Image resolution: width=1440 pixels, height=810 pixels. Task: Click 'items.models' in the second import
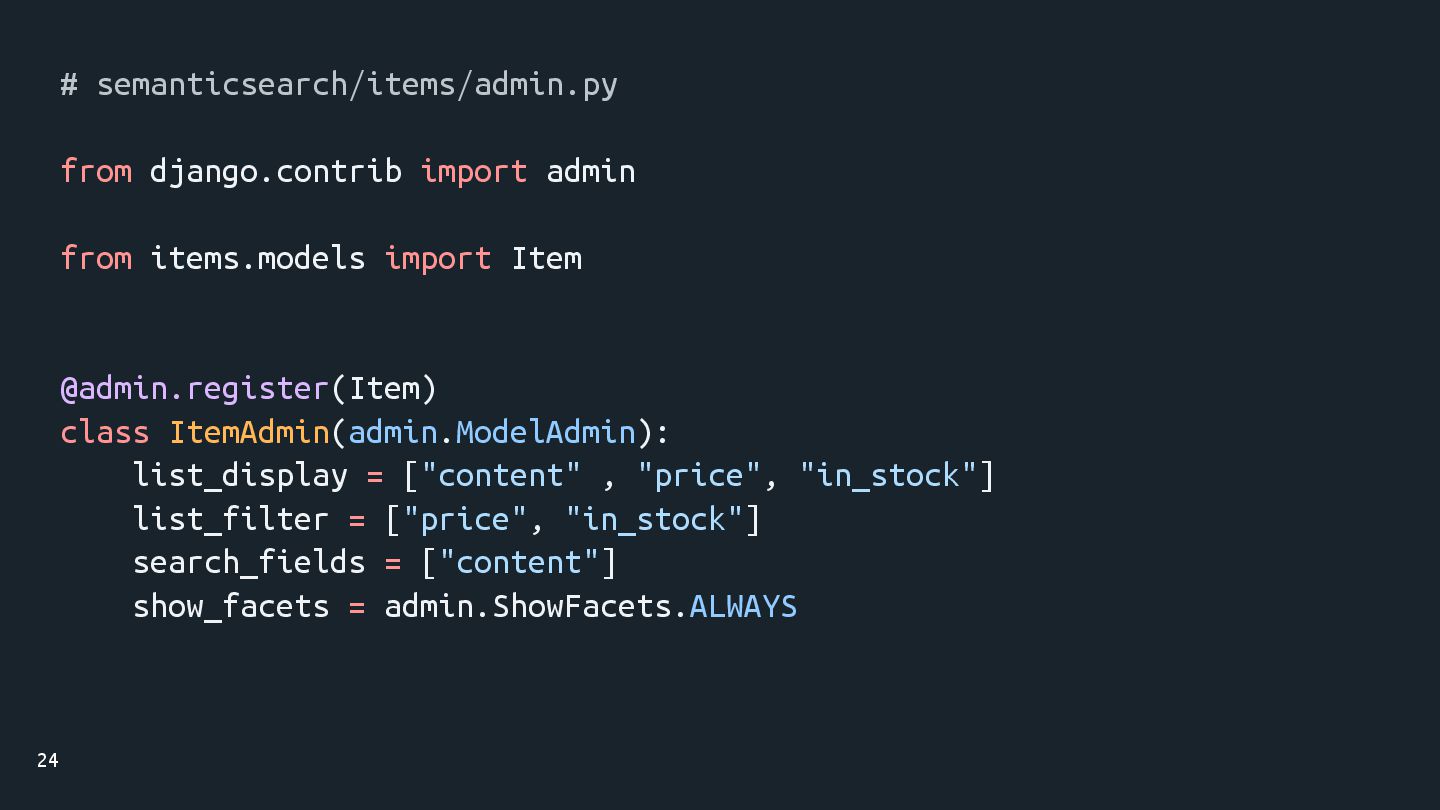coord(257,258)
